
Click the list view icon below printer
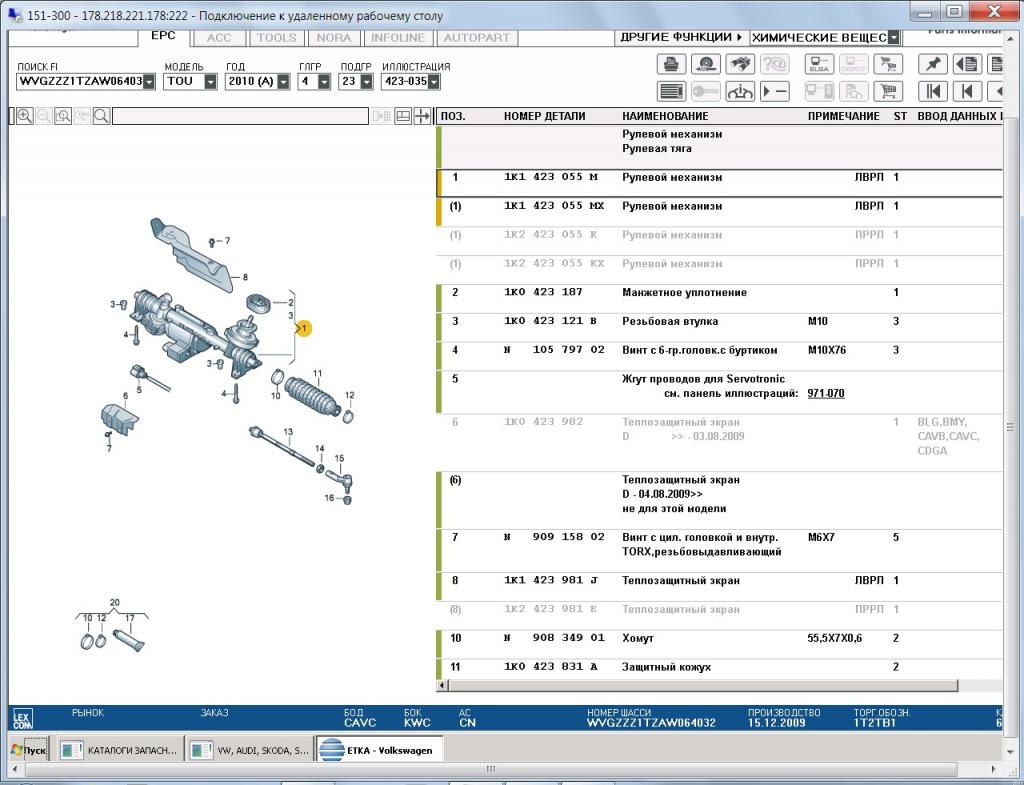671,91
